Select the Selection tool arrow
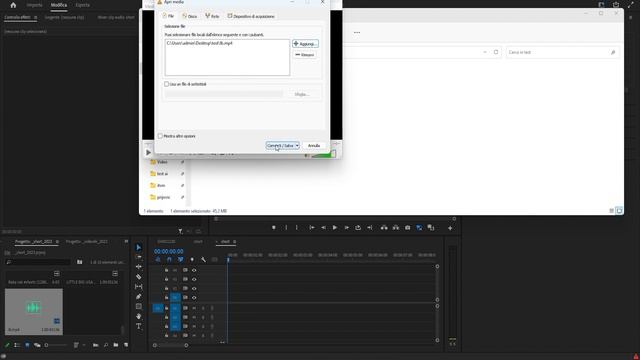Image resolution: width=640 pixels, height=360 pixels. (138, 247)
